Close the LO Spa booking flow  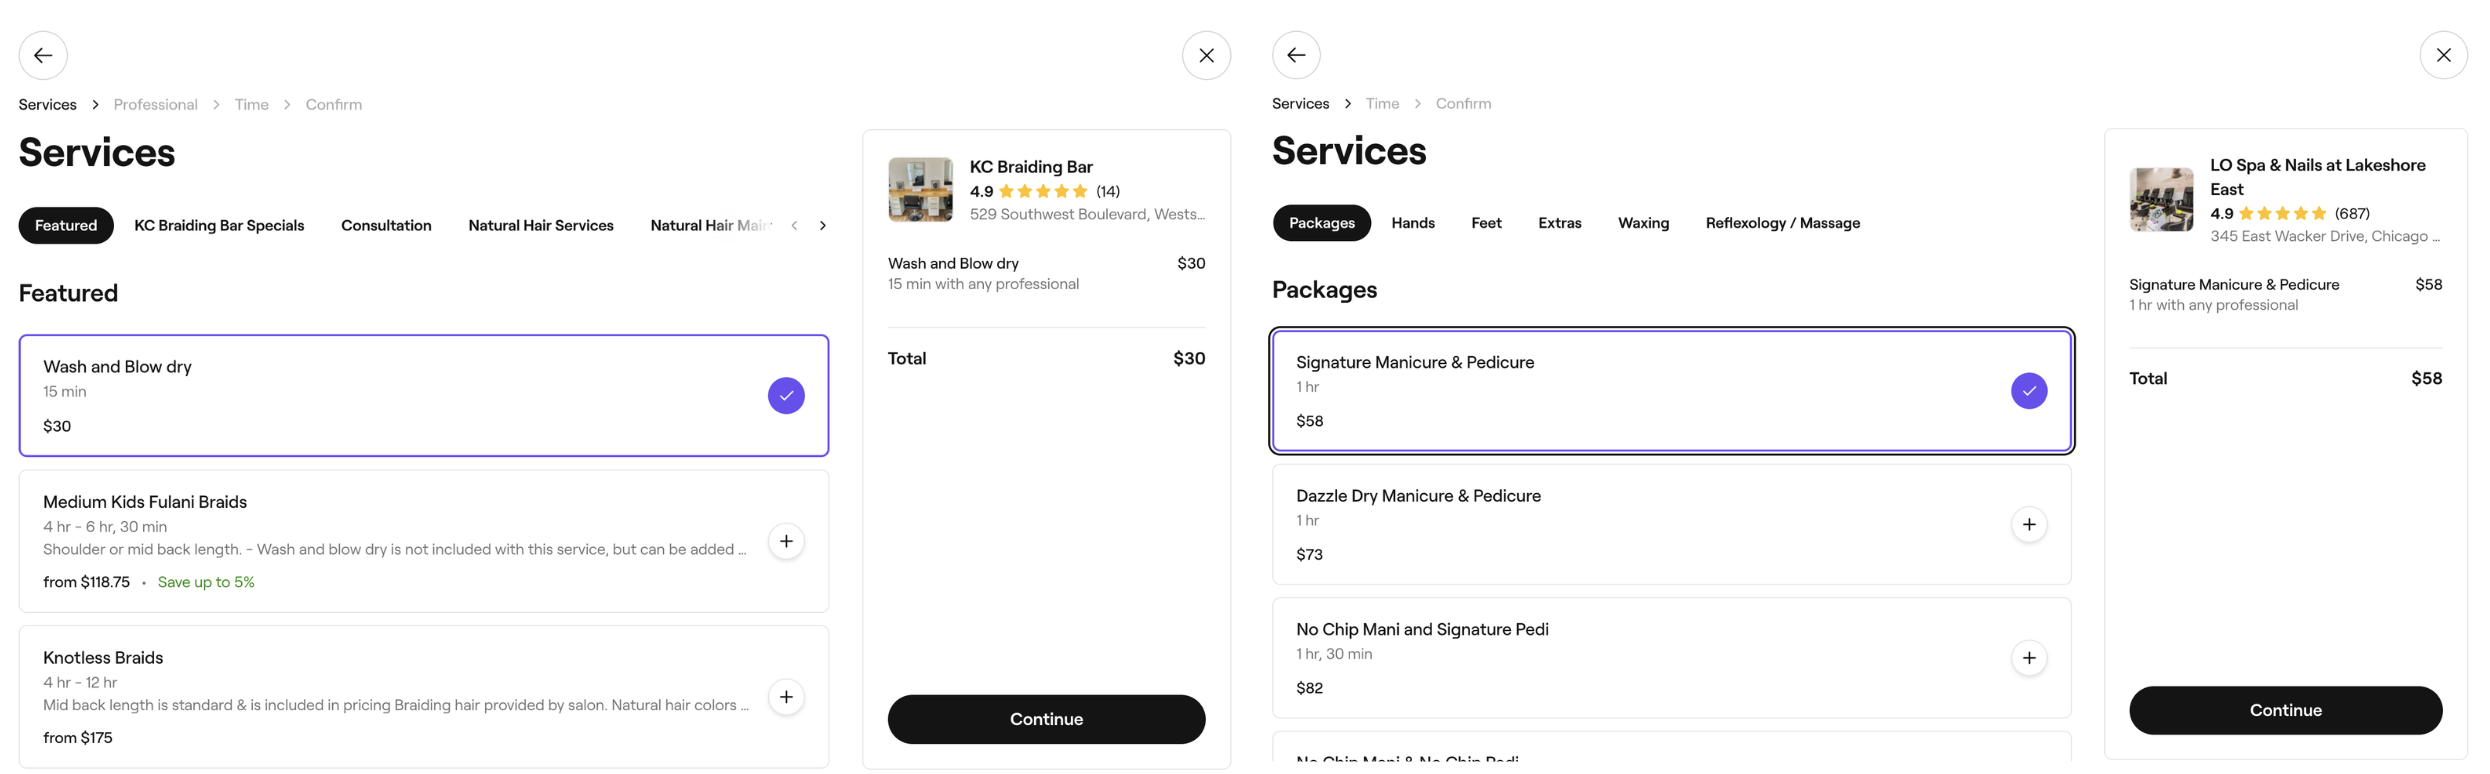pyautogui.click(x=2444, y=55)
